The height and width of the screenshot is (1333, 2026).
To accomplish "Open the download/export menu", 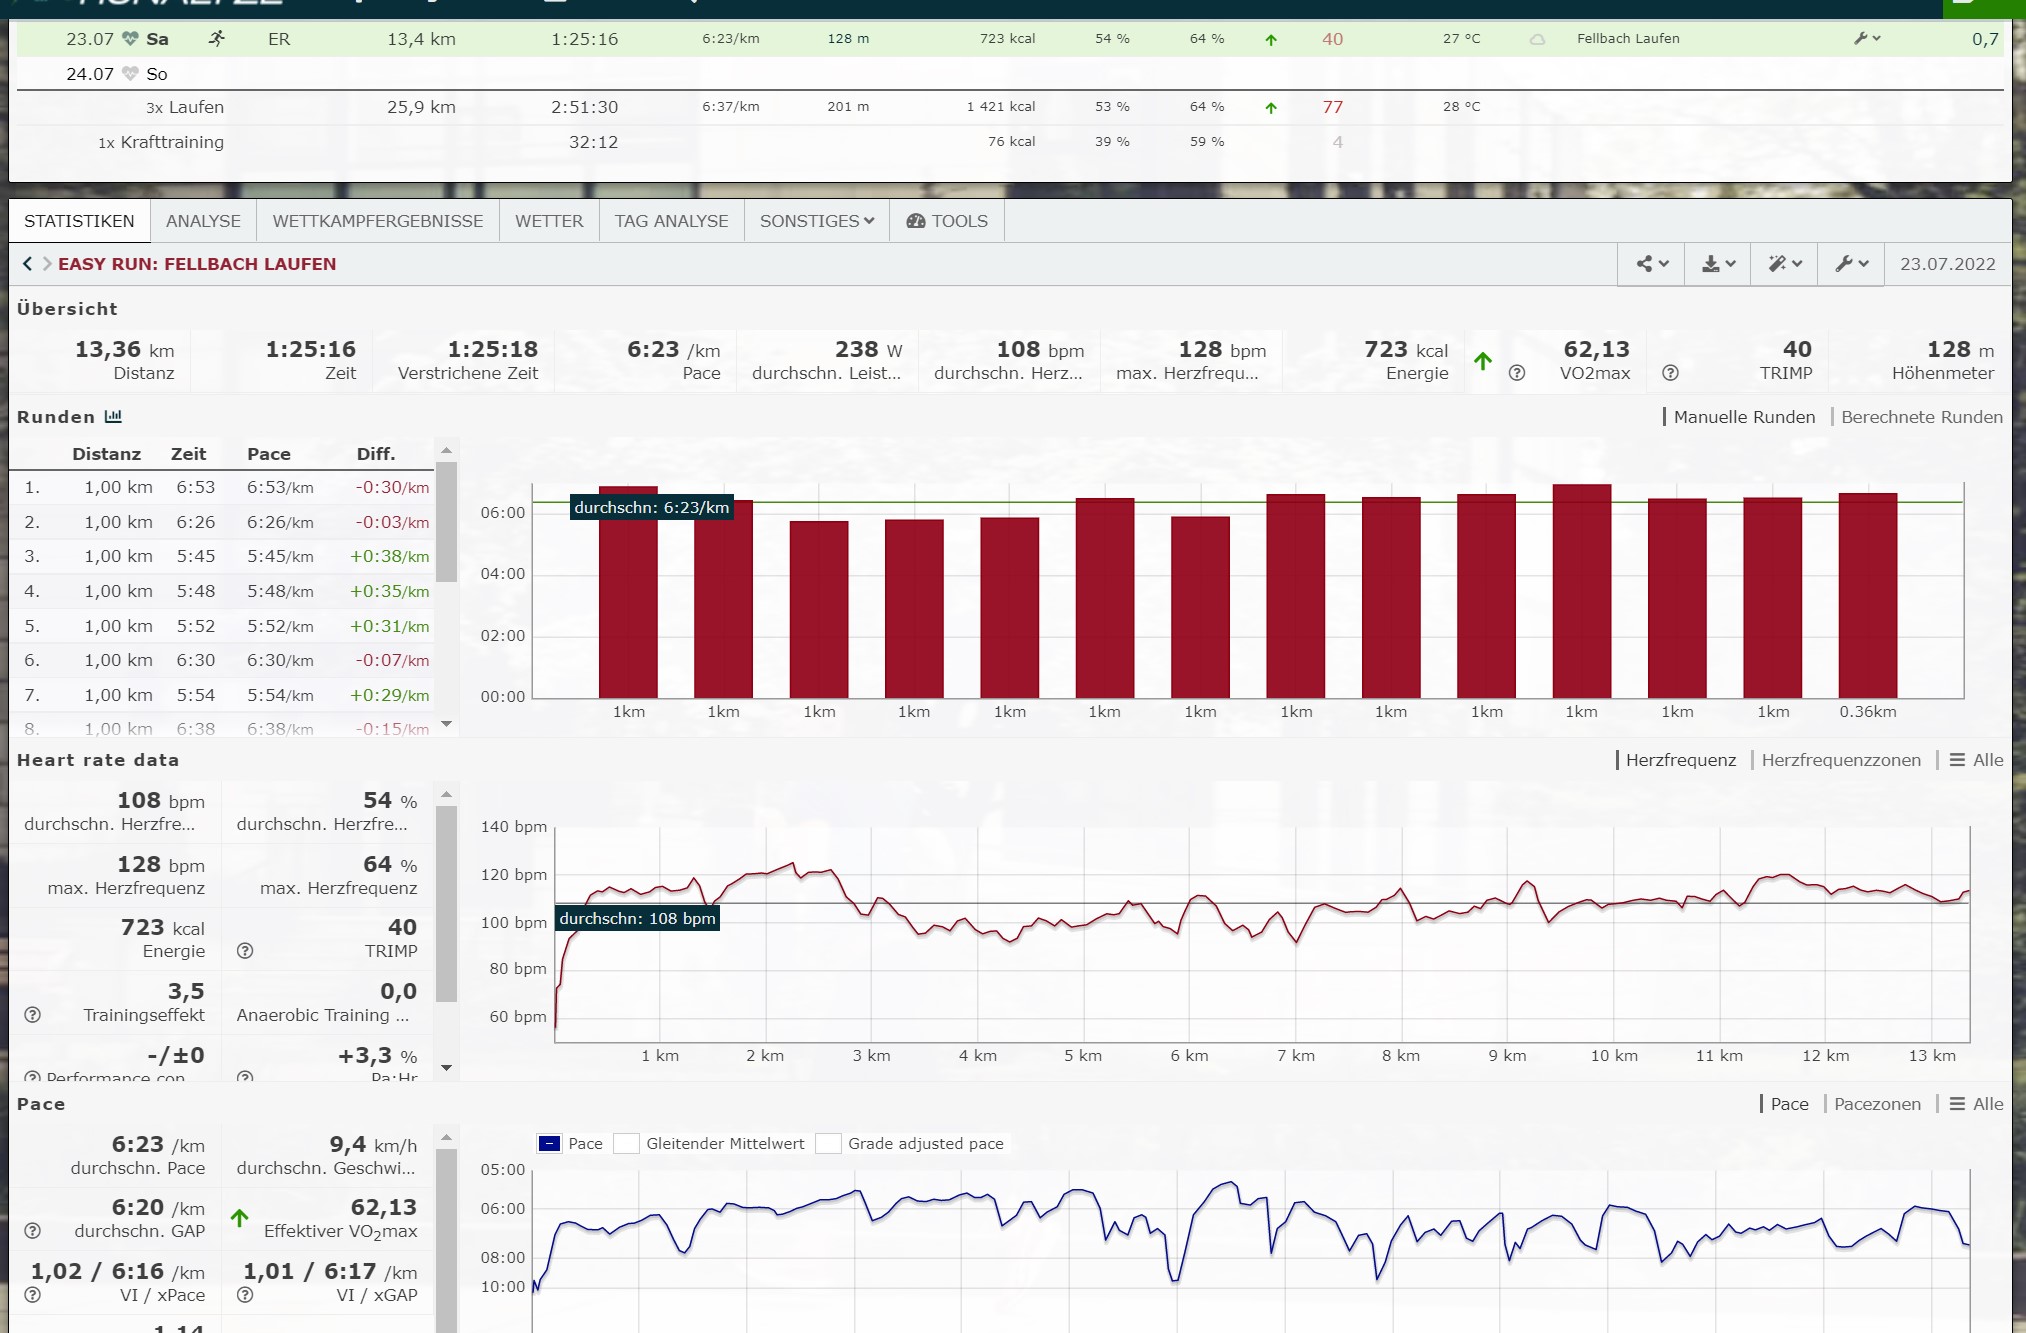I will point(1718,264).
